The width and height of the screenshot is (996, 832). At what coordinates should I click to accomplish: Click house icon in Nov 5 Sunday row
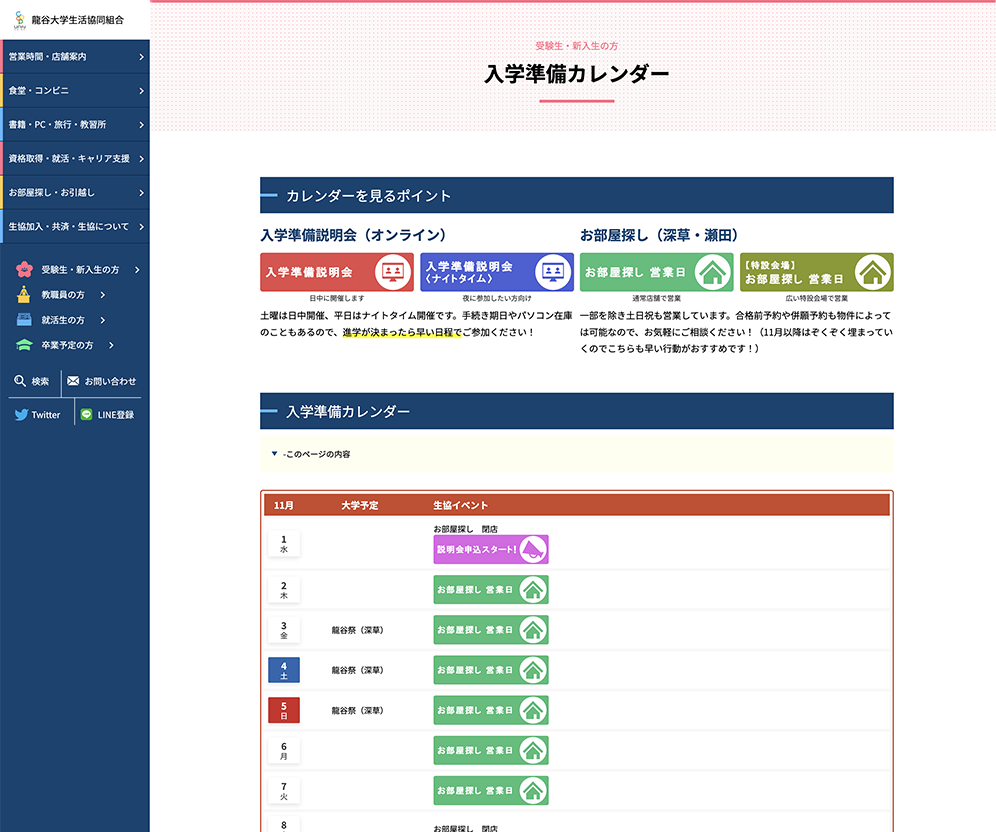tap(533, 710)
